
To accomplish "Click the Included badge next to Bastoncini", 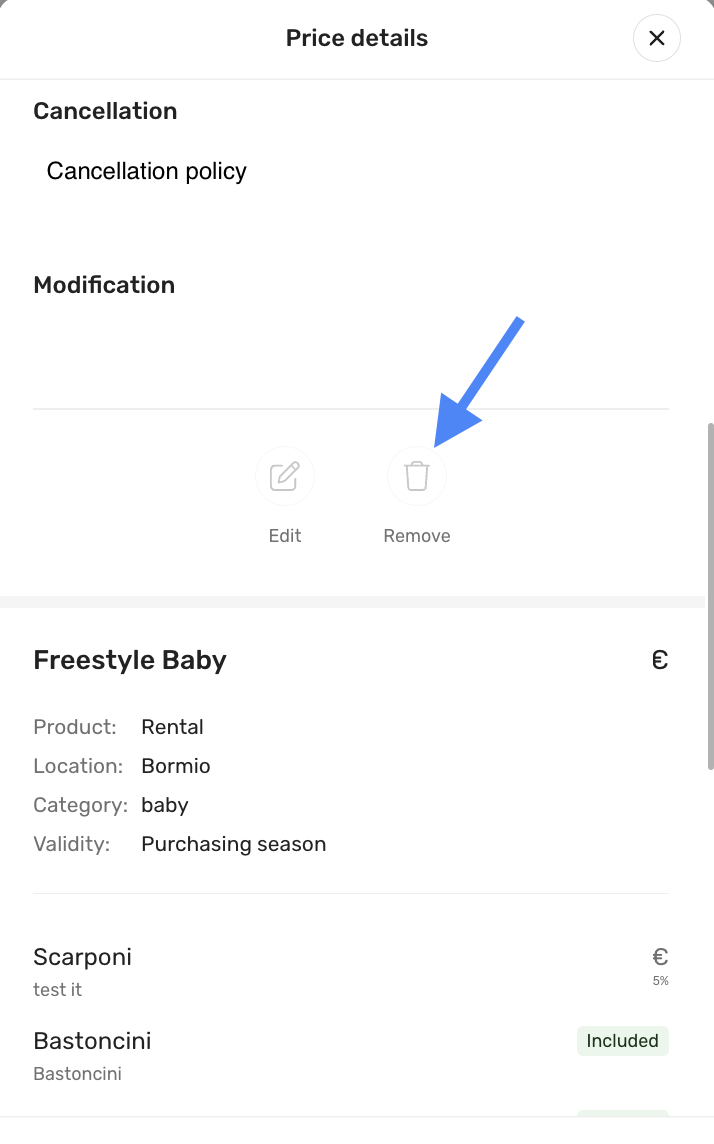I will pyautogui.click(x=622, y=1041).
